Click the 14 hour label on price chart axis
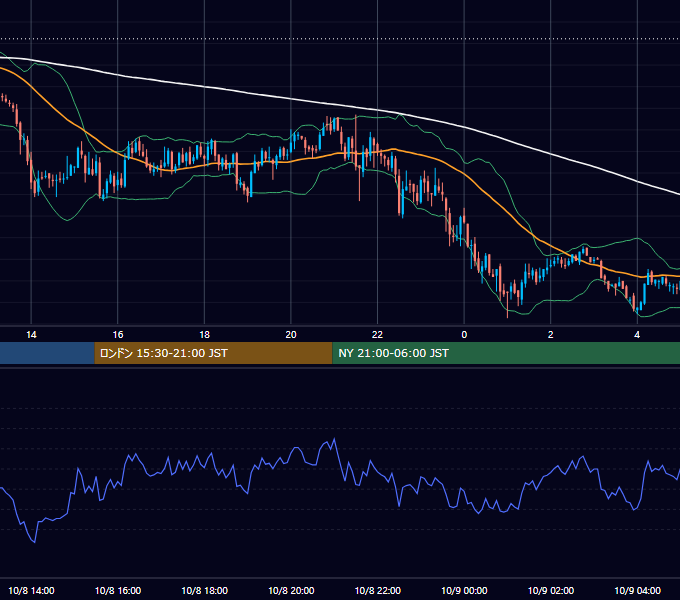The height and width of the screenshot is (600, 680). point(31,335)
